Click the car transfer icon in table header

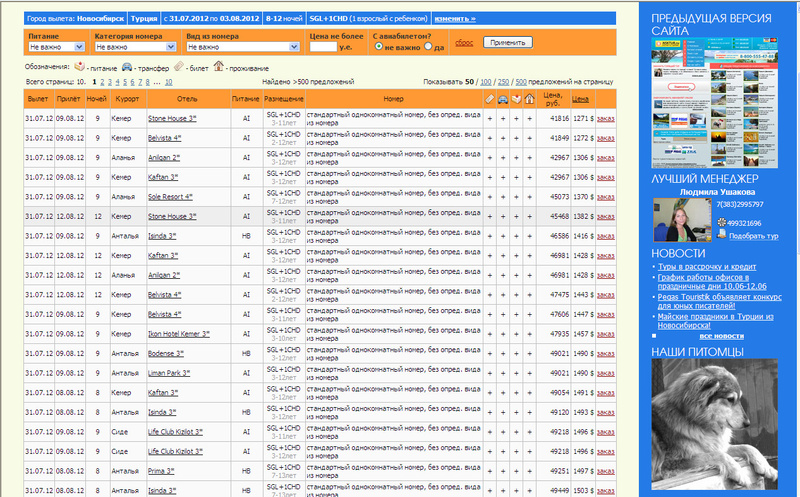(x=502, y=99)
